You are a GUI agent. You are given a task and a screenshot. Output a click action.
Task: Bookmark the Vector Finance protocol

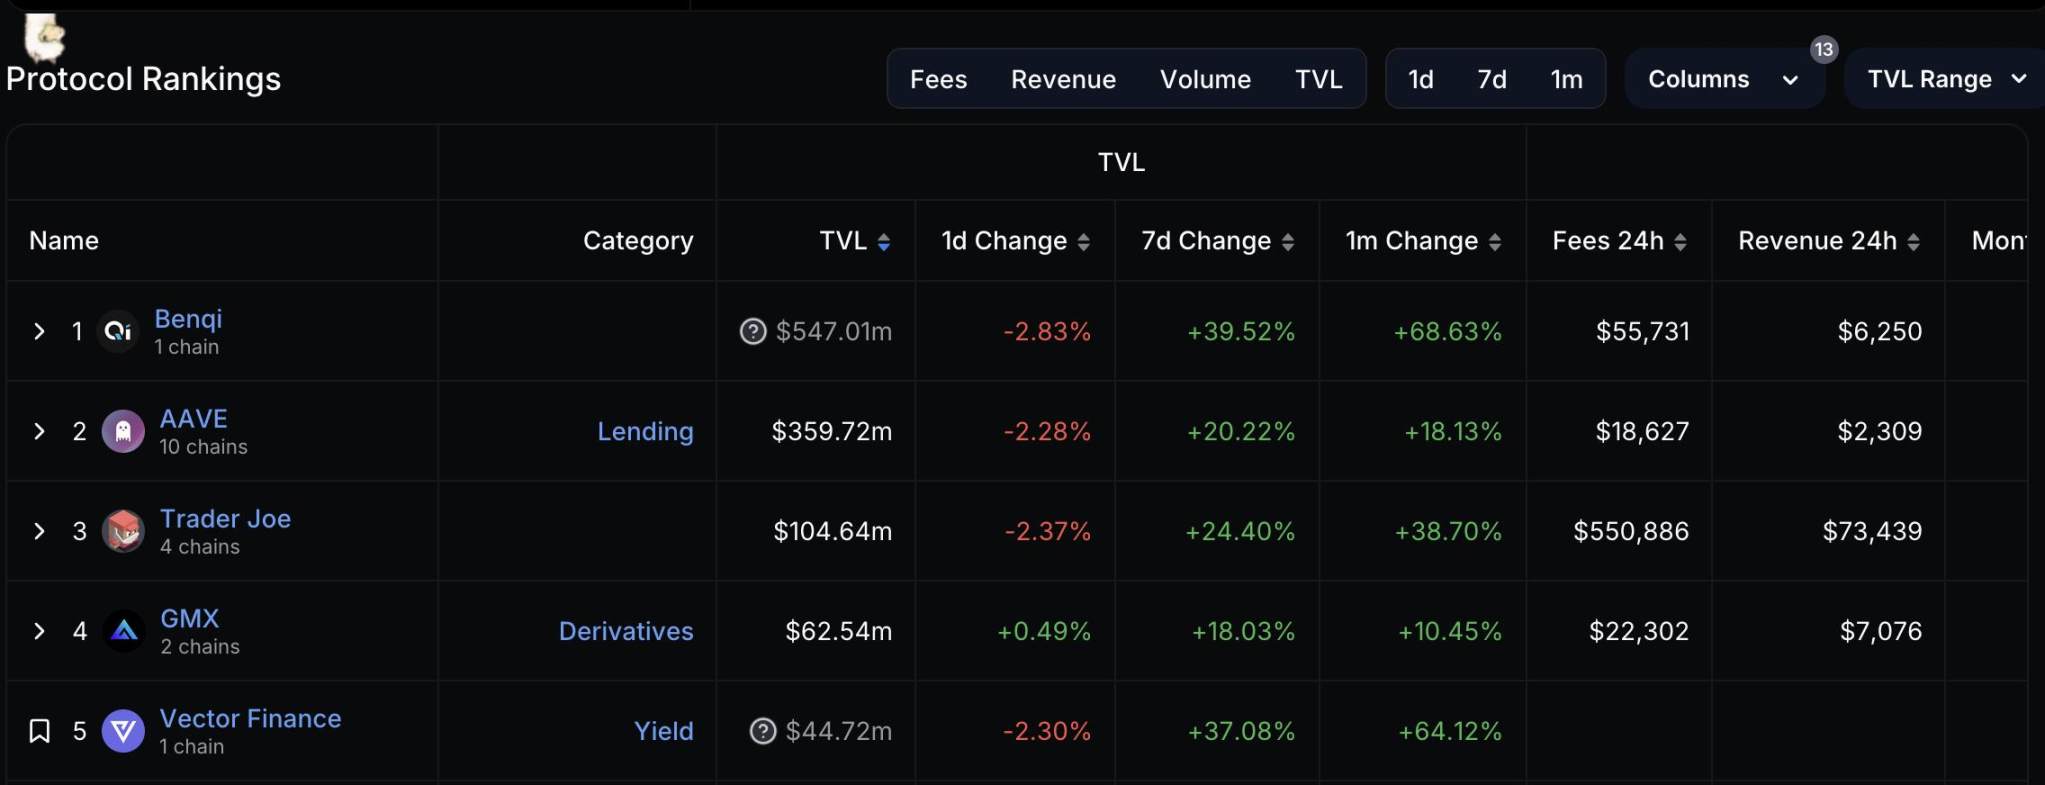(39, 731)
